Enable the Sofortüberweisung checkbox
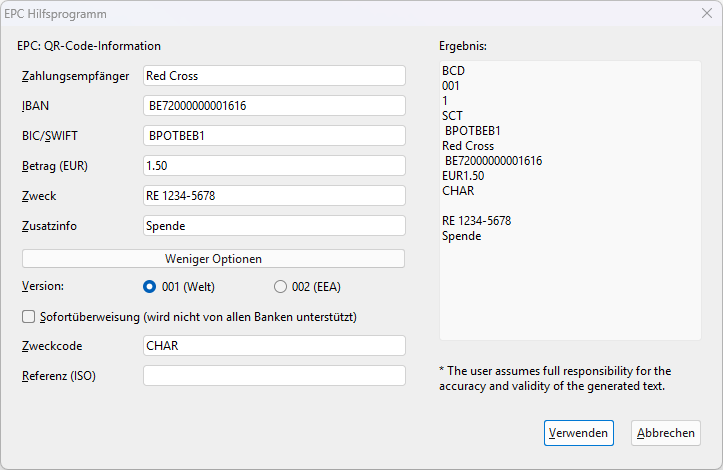This screenshot has width=723, height=470. click(x=29, y=317)
